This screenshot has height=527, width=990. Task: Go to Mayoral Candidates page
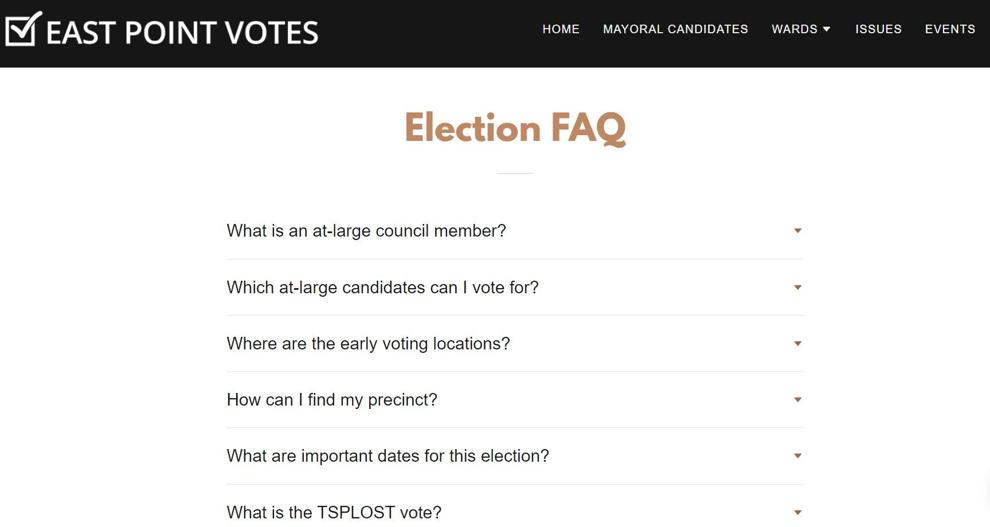[x=675, y=29]
